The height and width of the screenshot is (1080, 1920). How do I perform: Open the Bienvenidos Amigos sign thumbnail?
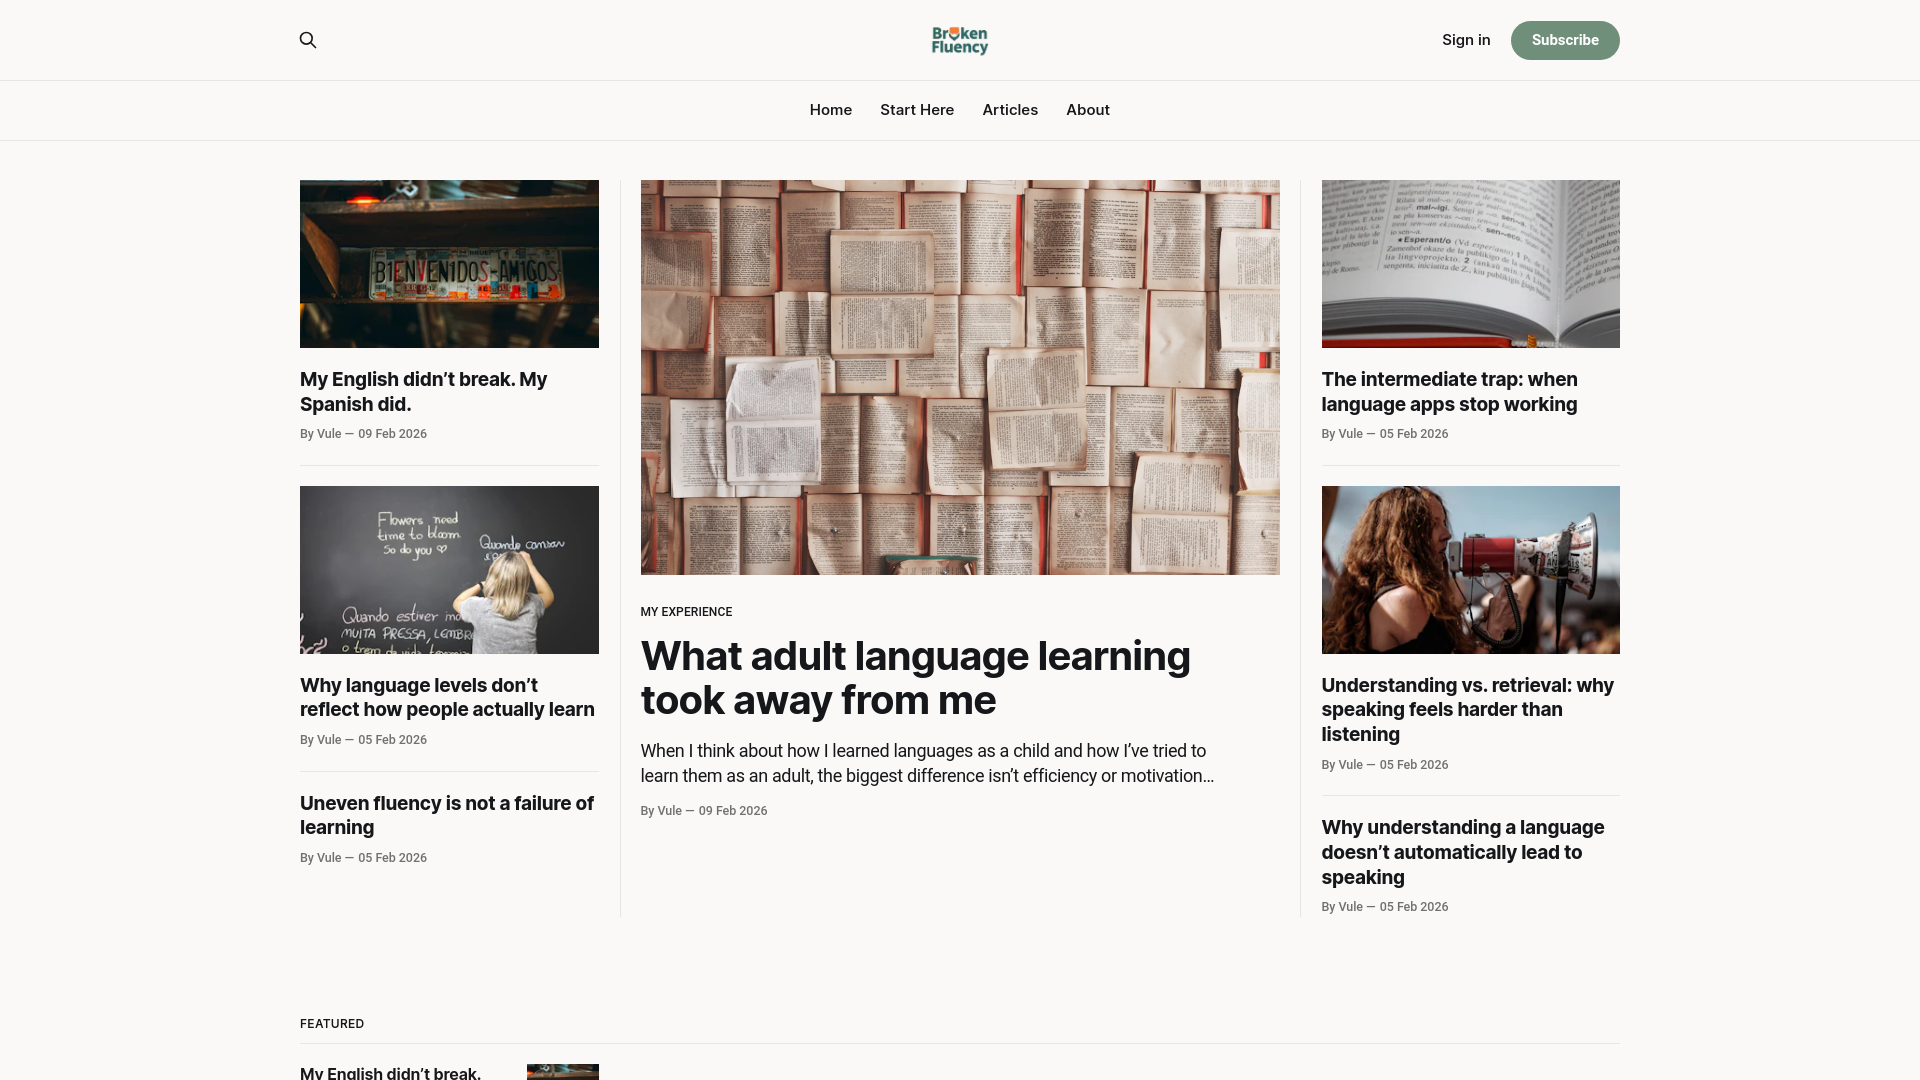[x=449, y=264]
